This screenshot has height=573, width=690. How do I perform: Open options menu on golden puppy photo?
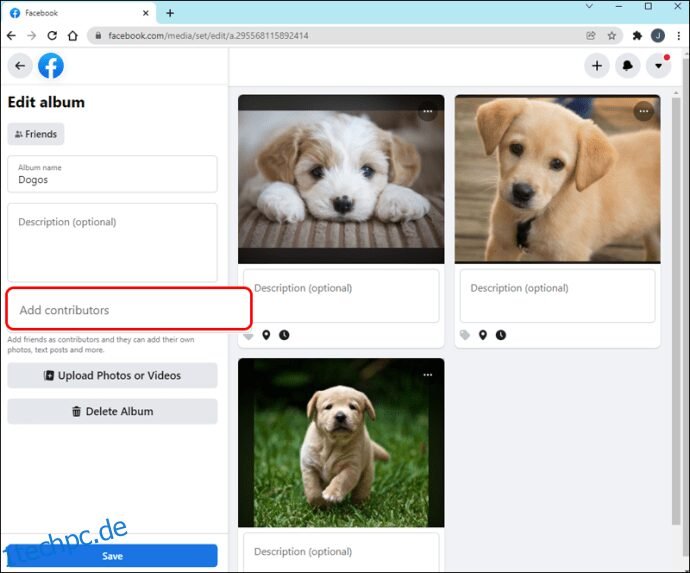(644, 111)
